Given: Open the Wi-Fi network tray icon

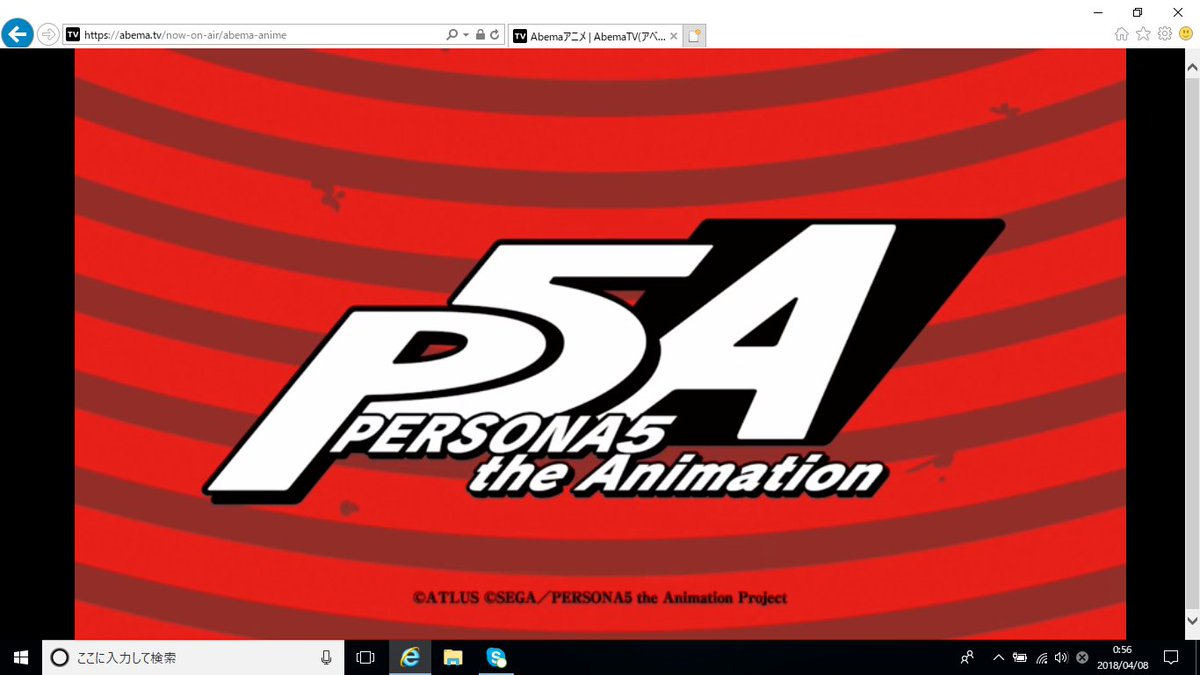Looking at the screenshot, I should [x=1041, y=657].
